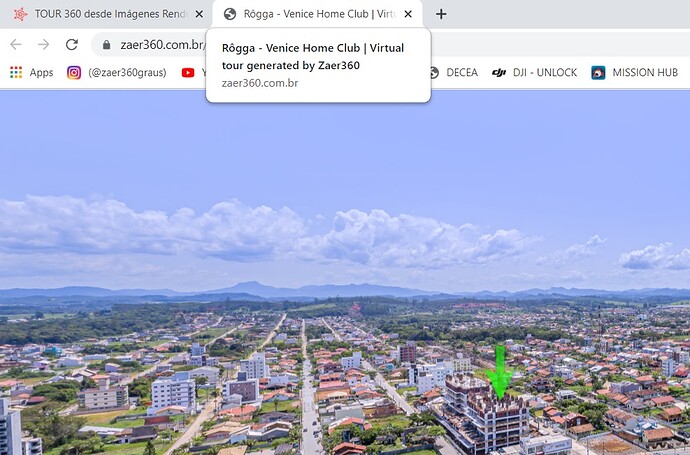Click the Mission Hub bookmark icon
This screenshot has height=455, width=690.
coord(598,73)
